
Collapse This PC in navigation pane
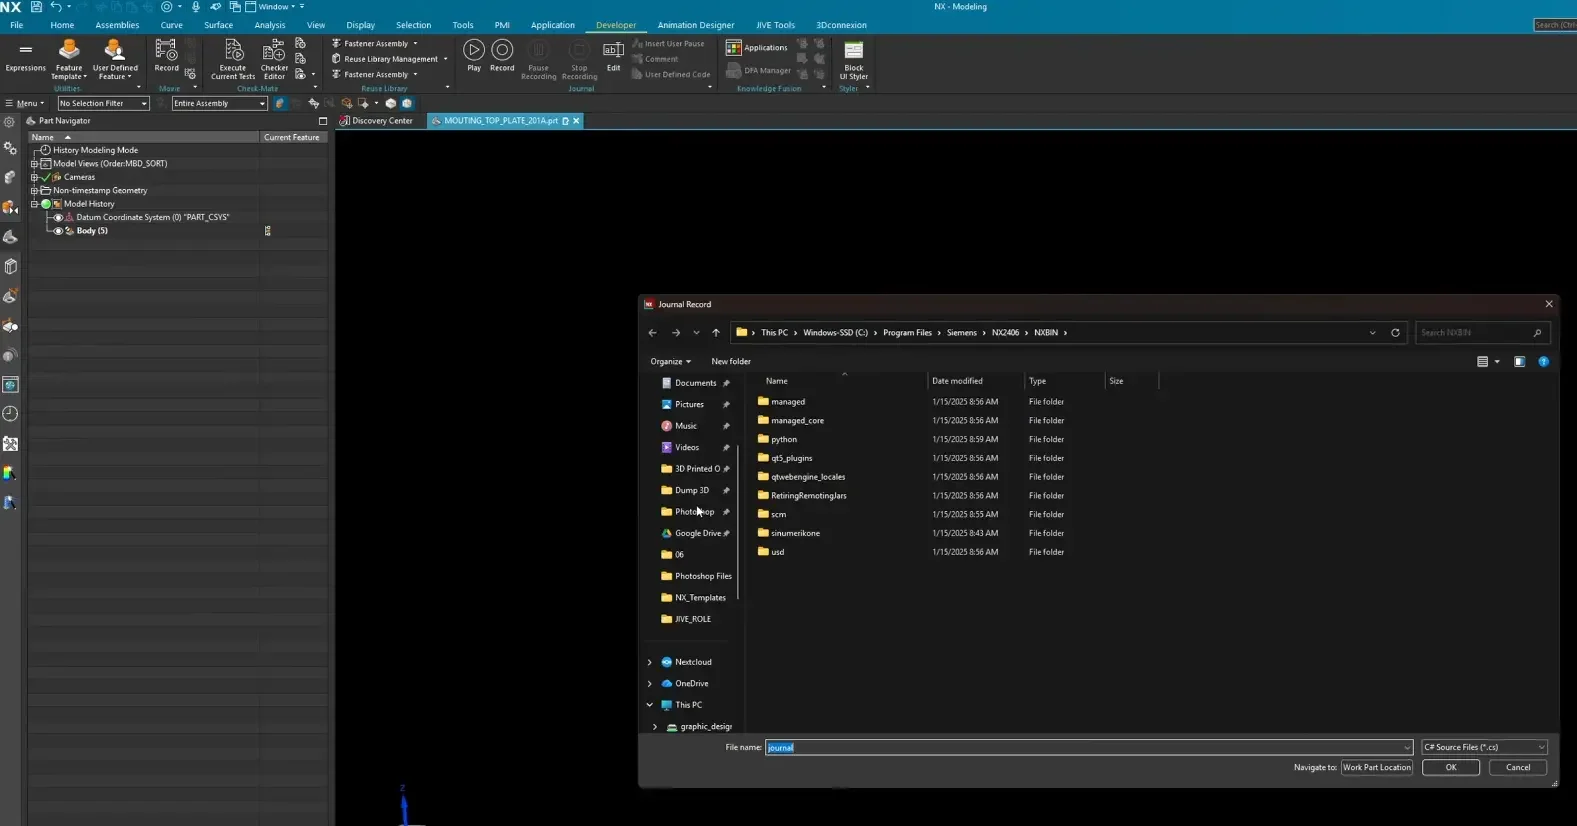click(650, 705)
